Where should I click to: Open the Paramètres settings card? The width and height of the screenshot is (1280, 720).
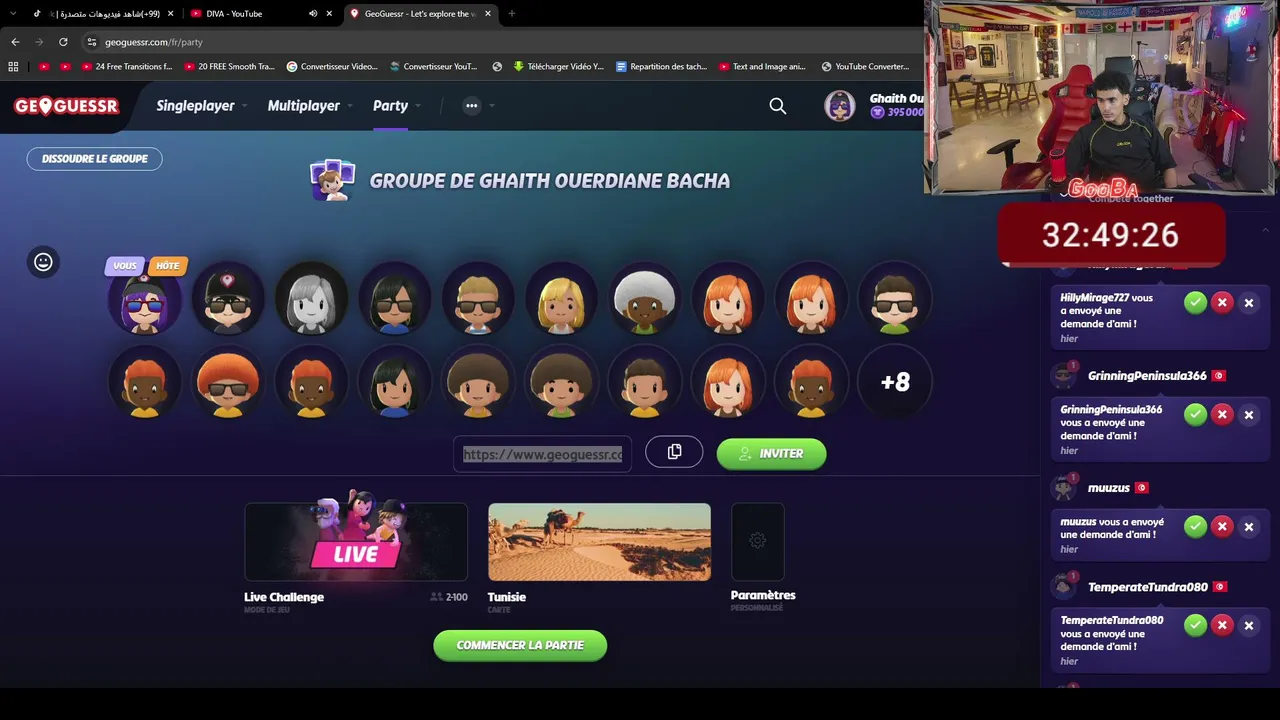coord(758,542)
